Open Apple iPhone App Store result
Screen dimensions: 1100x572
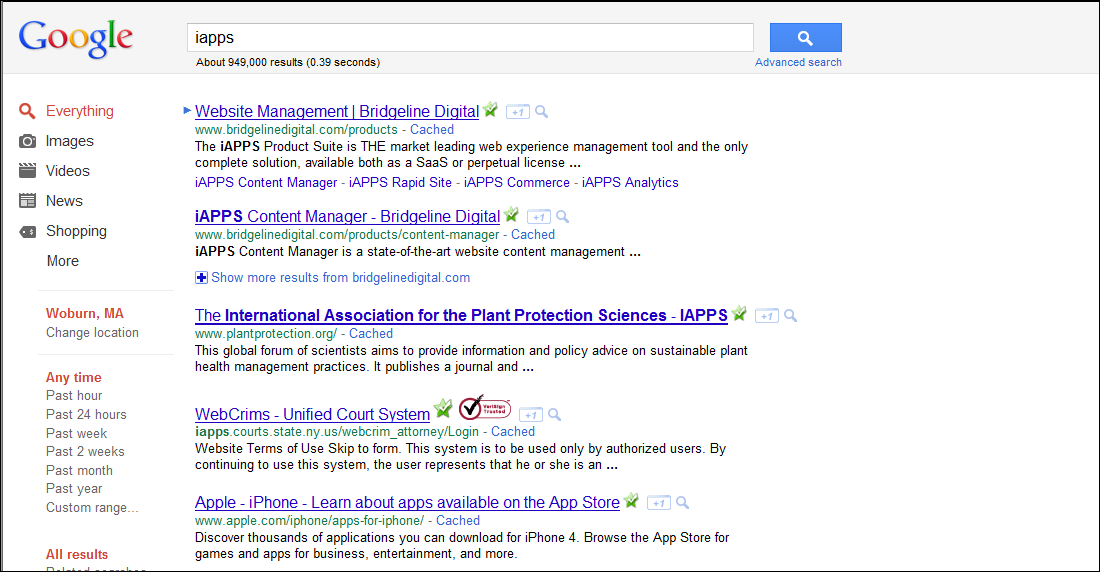pos(408,503)
